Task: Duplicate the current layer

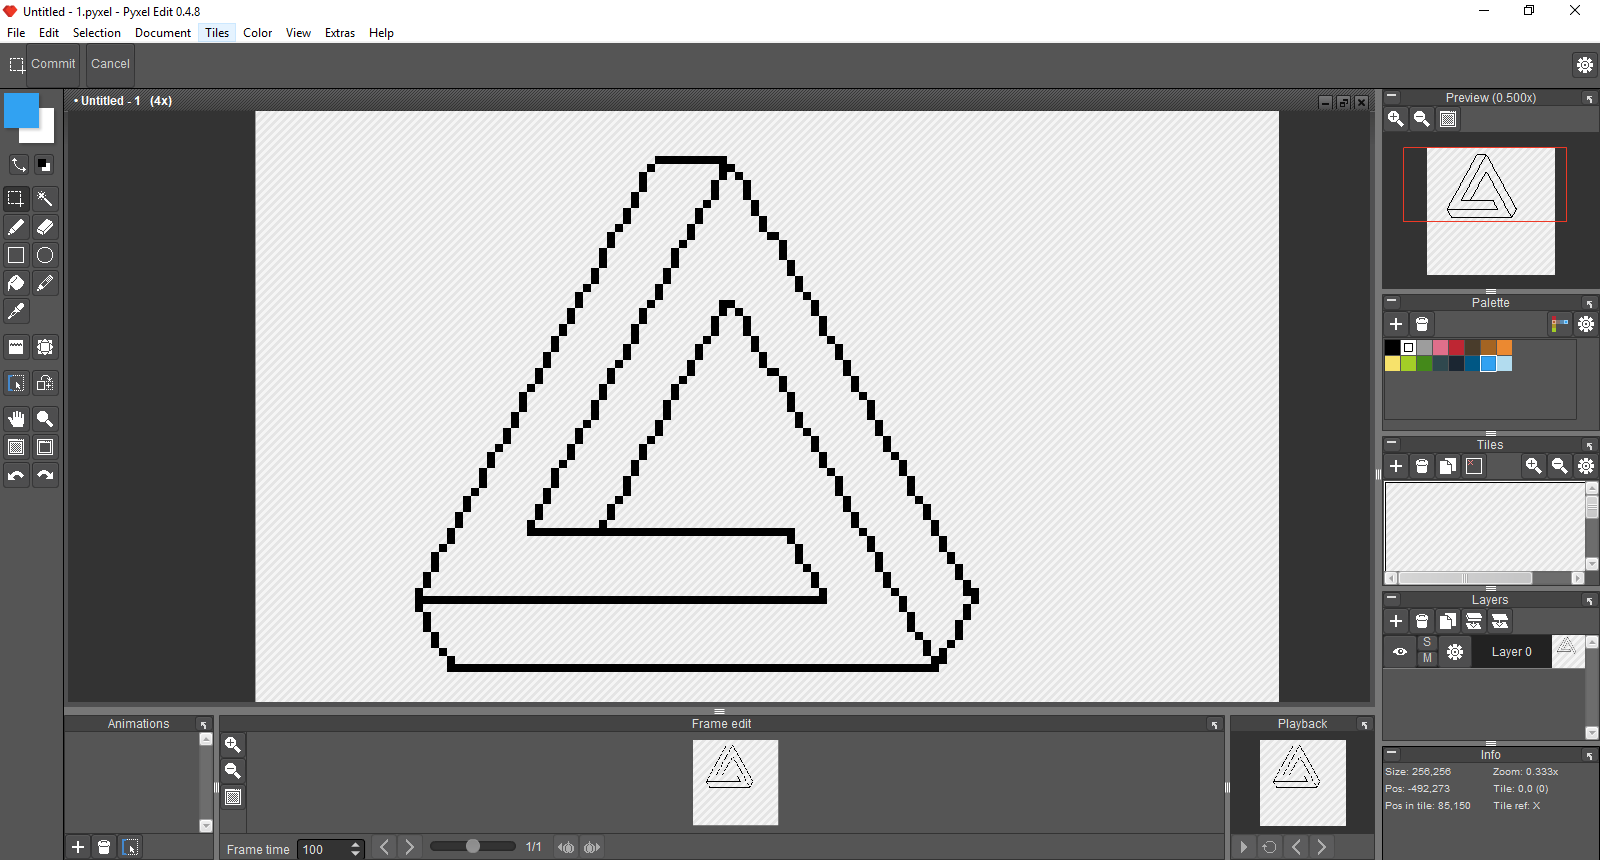Action: tap(1448, 621)
